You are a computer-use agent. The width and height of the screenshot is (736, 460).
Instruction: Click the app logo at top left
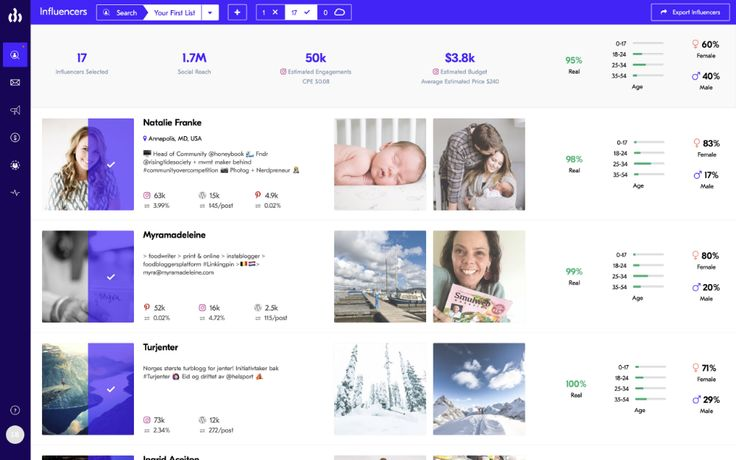(15, 15)
